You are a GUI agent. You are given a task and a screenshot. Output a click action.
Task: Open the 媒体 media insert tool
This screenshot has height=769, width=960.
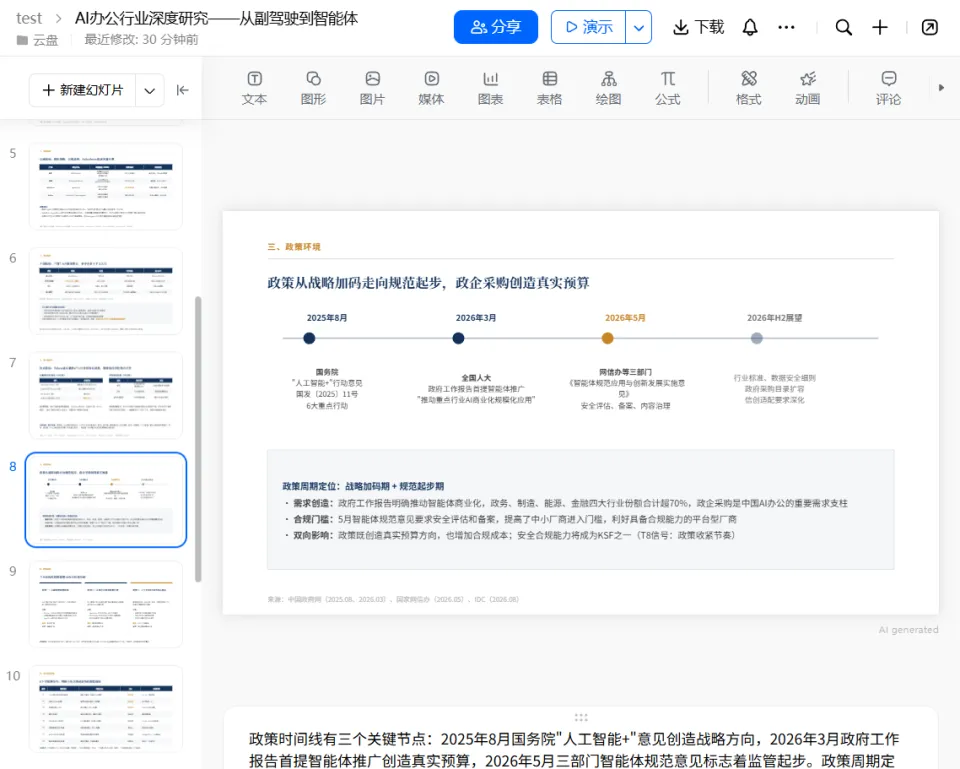pyautogui.click(x=431, y=89)
